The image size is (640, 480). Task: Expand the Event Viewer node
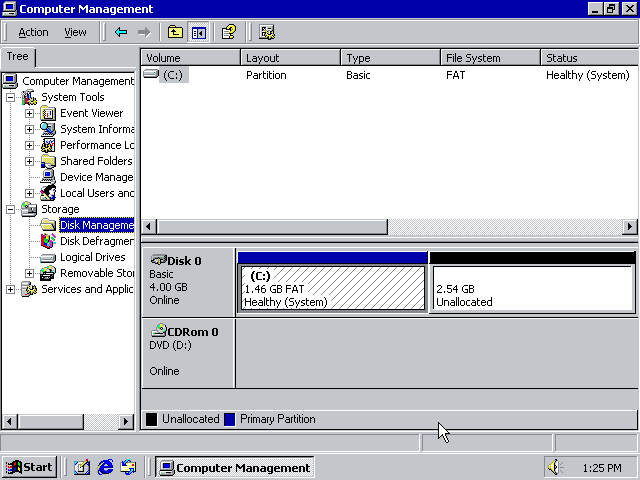tap(29, 113)
